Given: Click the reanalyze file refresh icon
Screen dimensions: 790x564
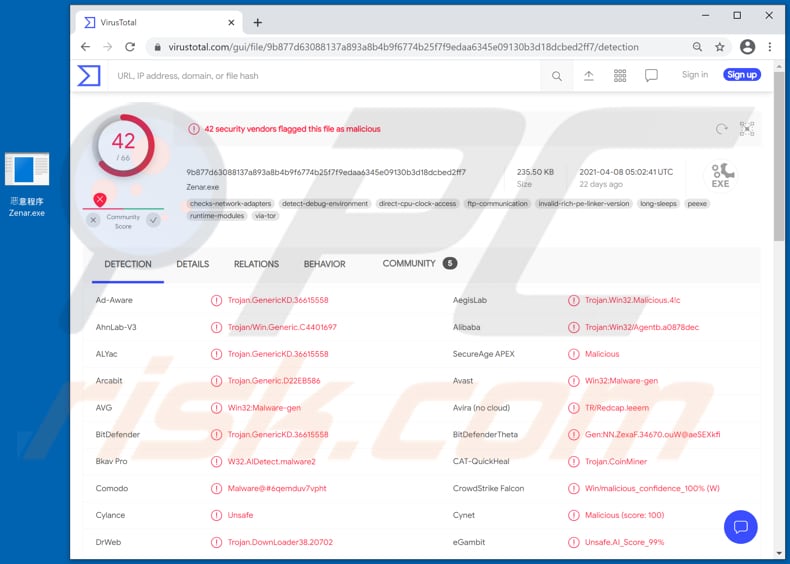Looking at the screenshot, I should (x=721, y=129).
